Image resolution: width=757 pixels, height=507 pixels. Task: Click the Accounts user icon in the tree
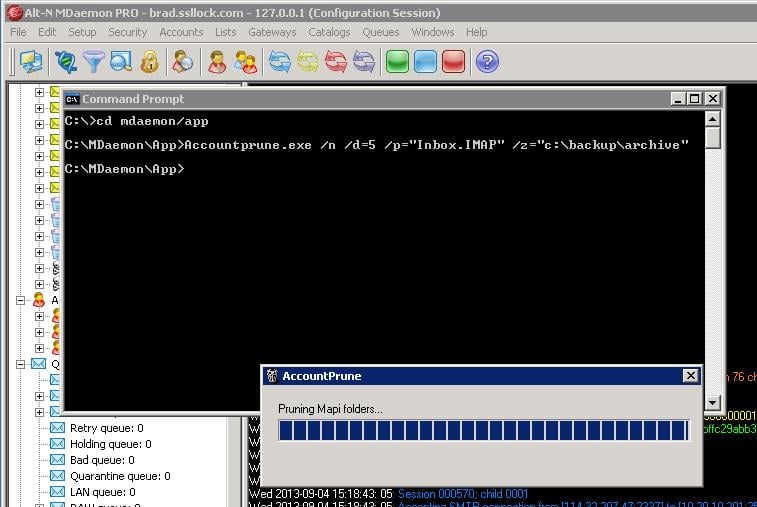(x=39, y=300)
